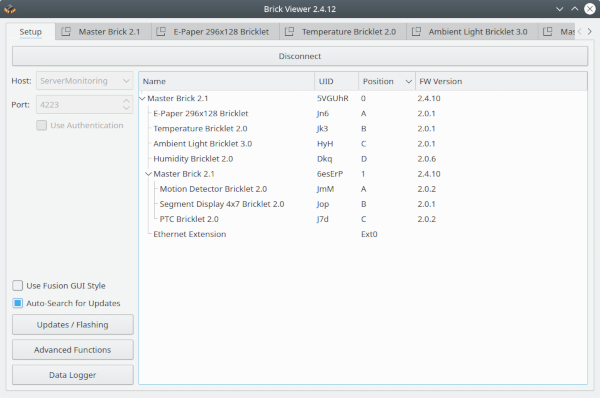Click the UID 6esErP cell
The height and width of the screenshot is (398, 600).
(330, 174)
